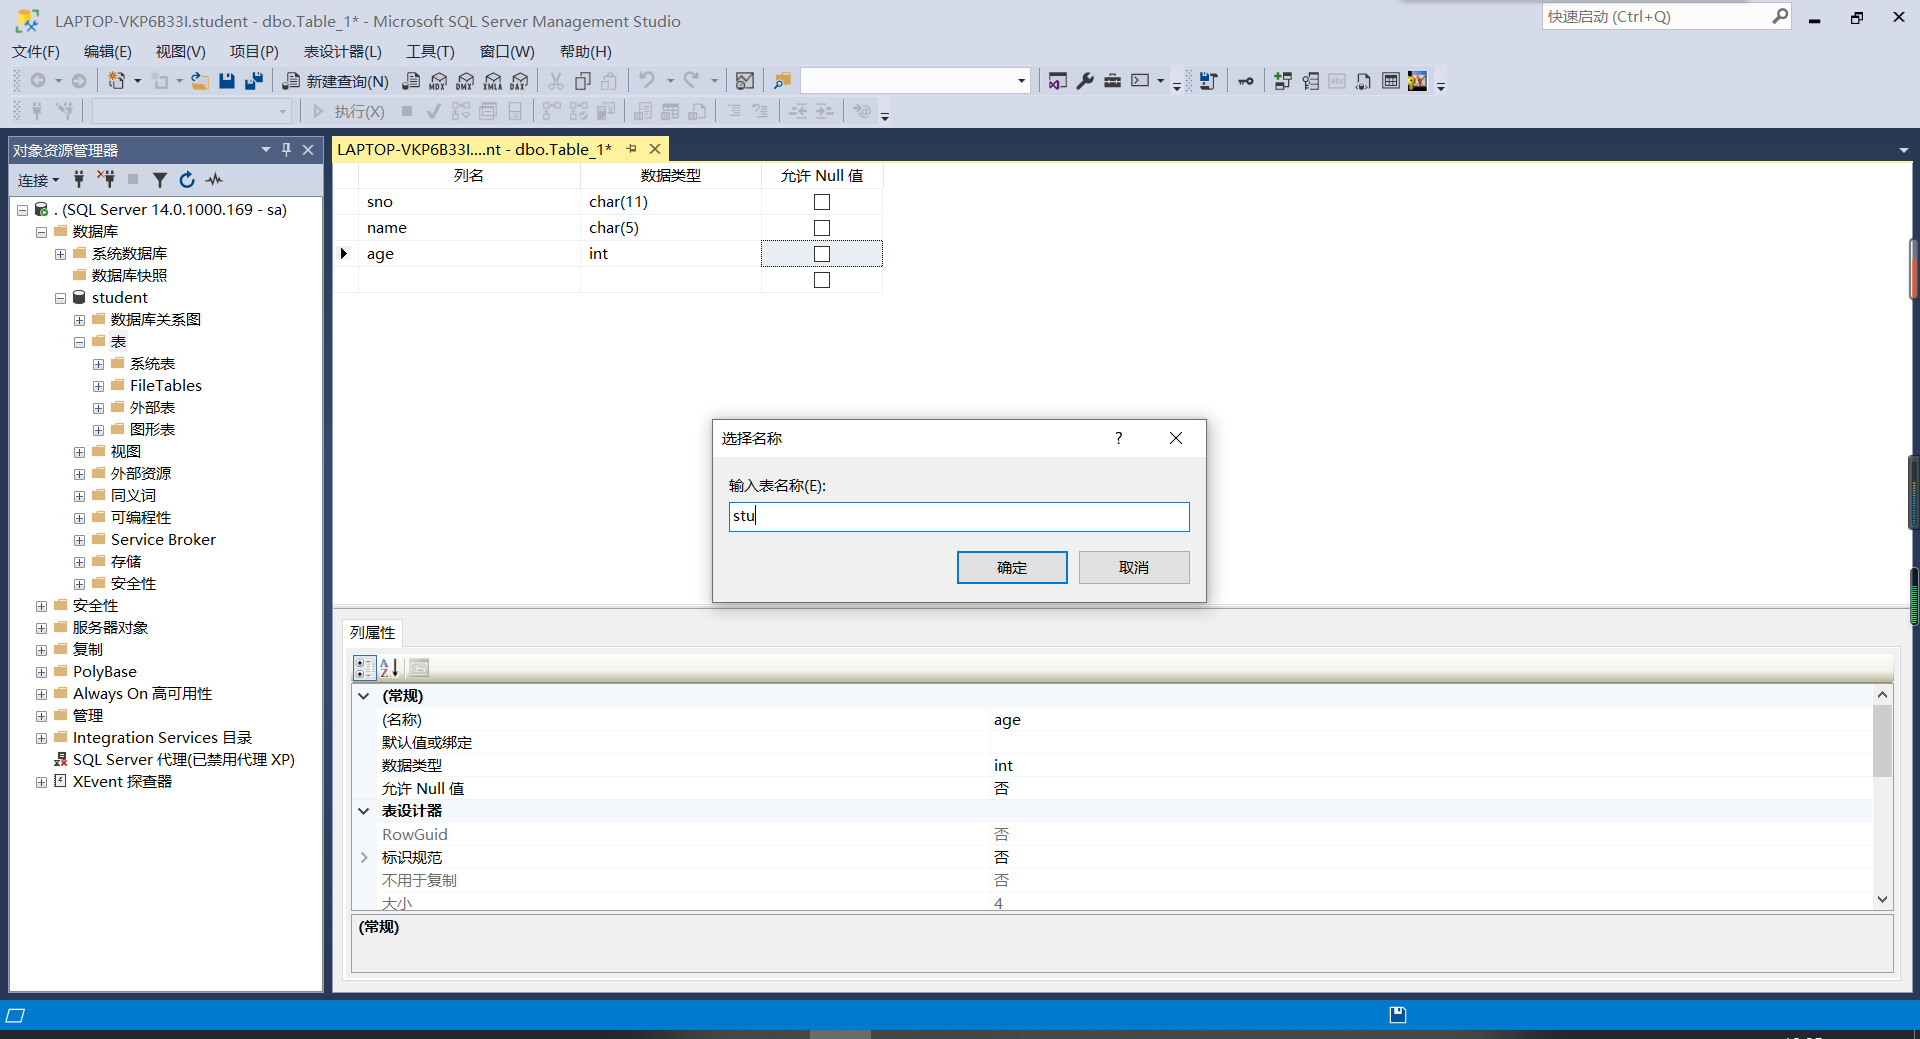Expand the Service Broker node
Screen dimensions: 1920x1039
click(x=80, y=539)
